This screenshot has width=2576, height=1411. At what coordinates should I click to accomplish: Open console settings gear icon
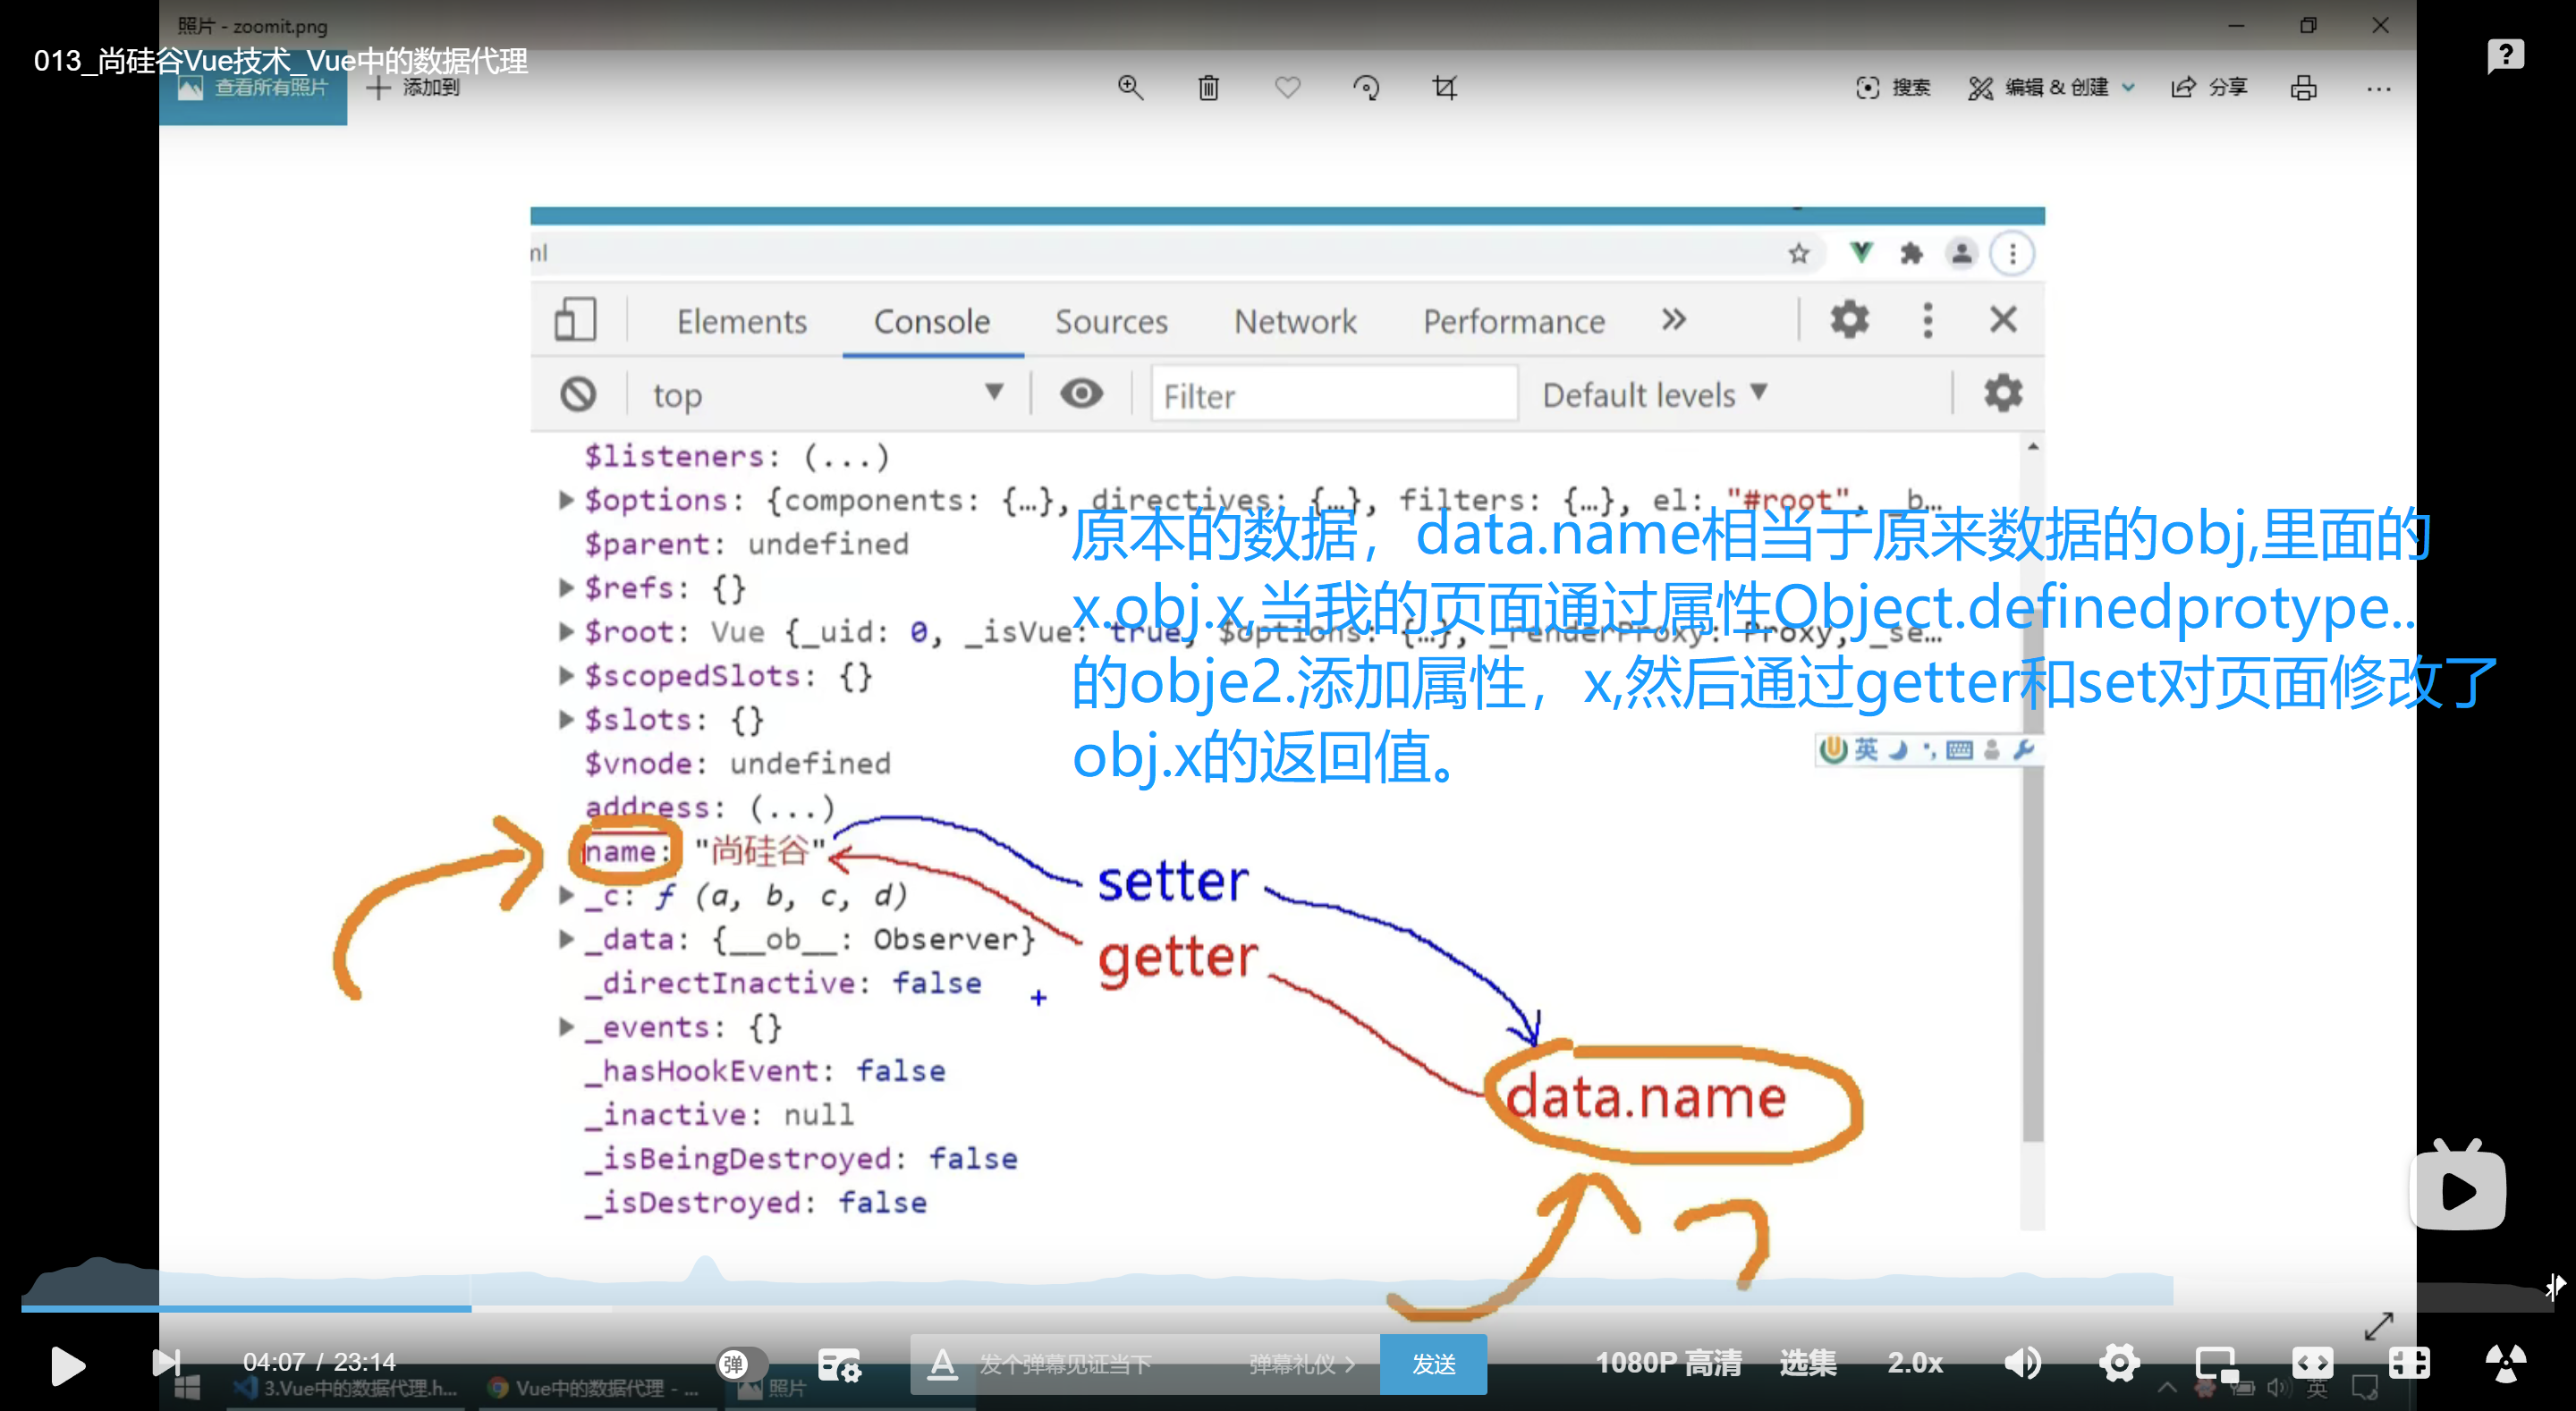point(2003,393)
